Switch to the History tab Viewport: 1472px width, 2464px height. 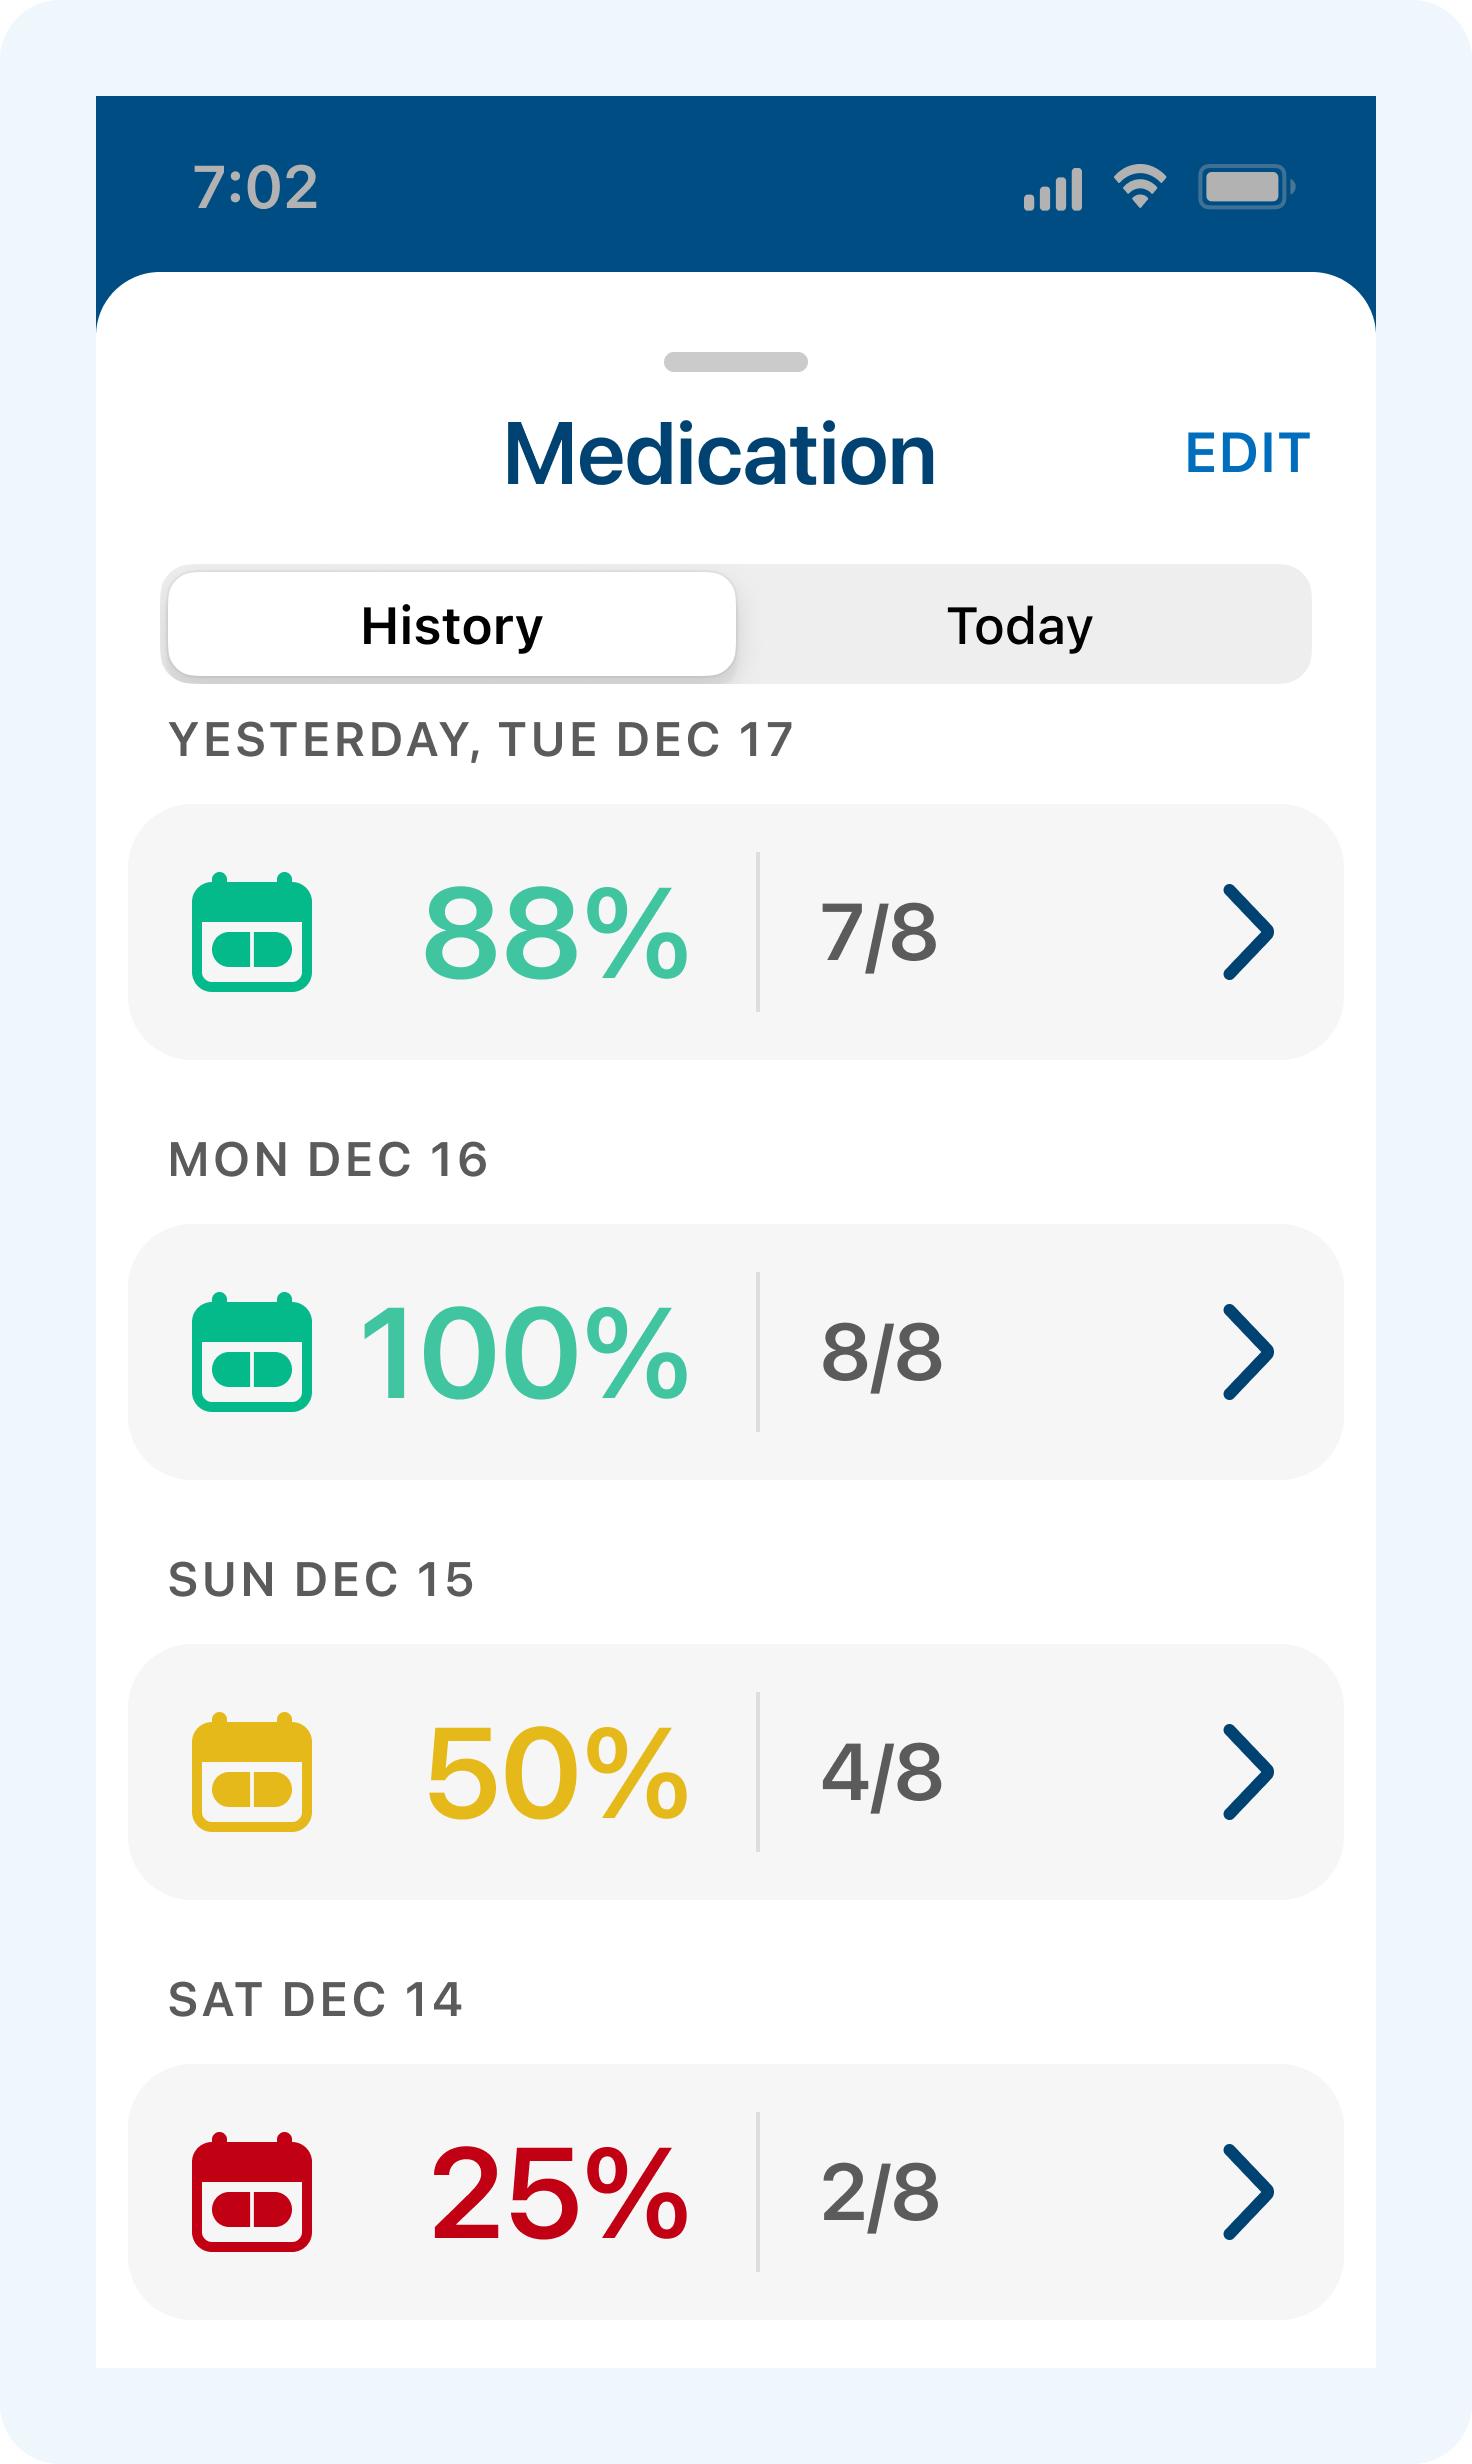pyautogui.click(x=452, y=626)
